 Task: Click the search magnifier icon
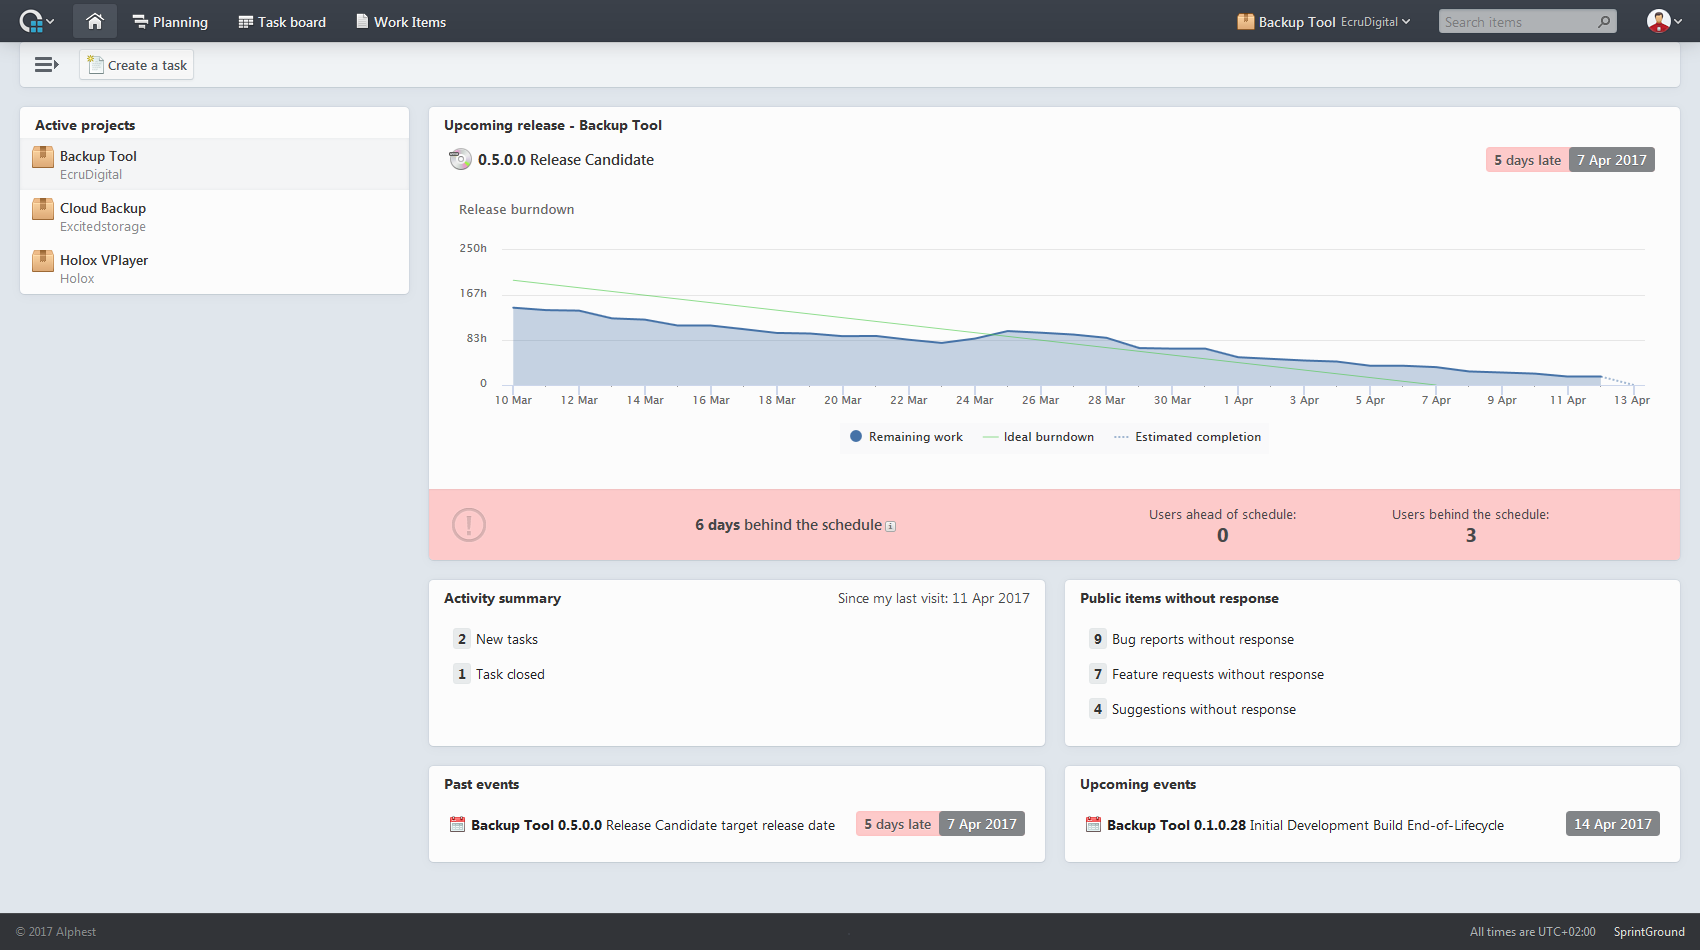[x=1604, y=21]
